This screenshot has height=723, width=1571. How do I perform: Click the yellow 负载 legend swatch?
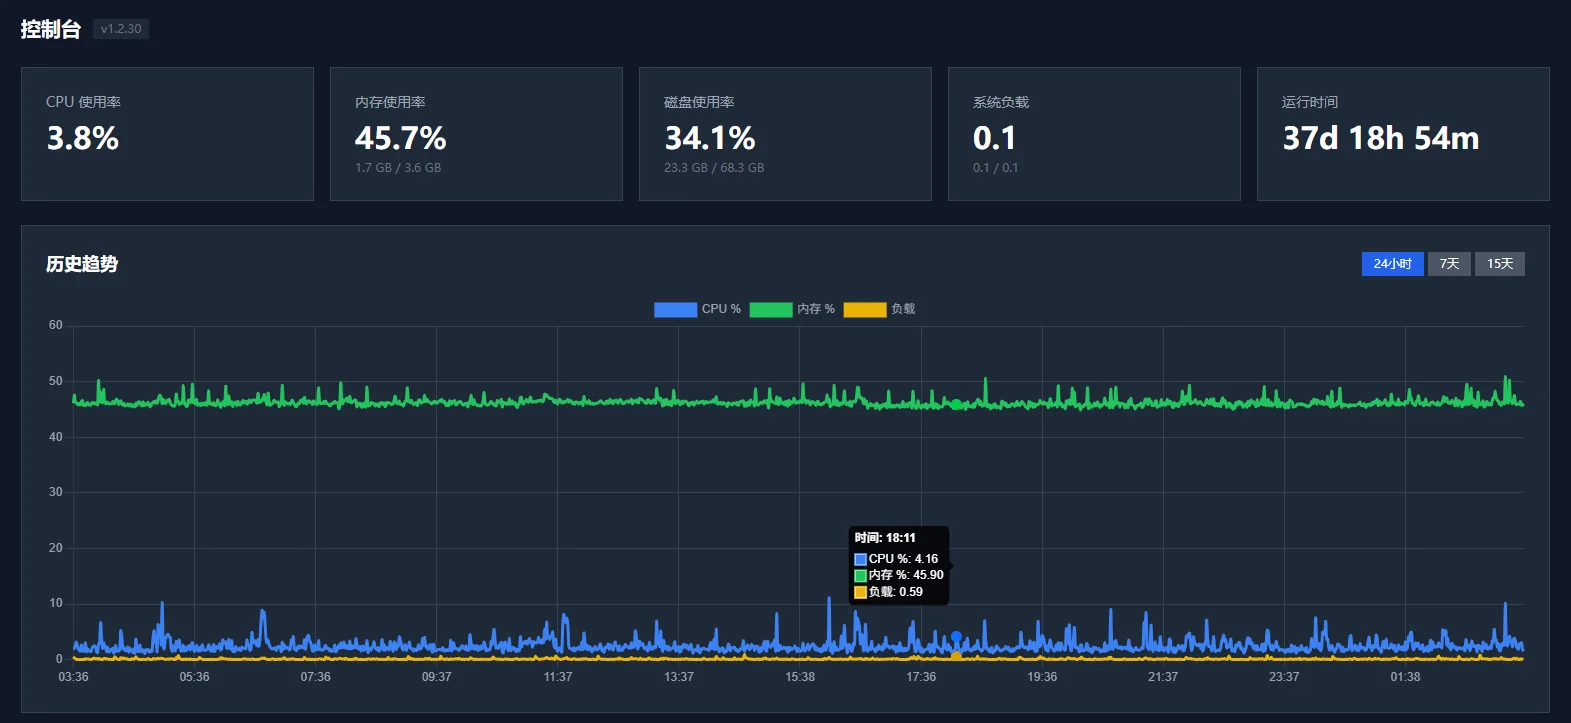pos(865,309)
